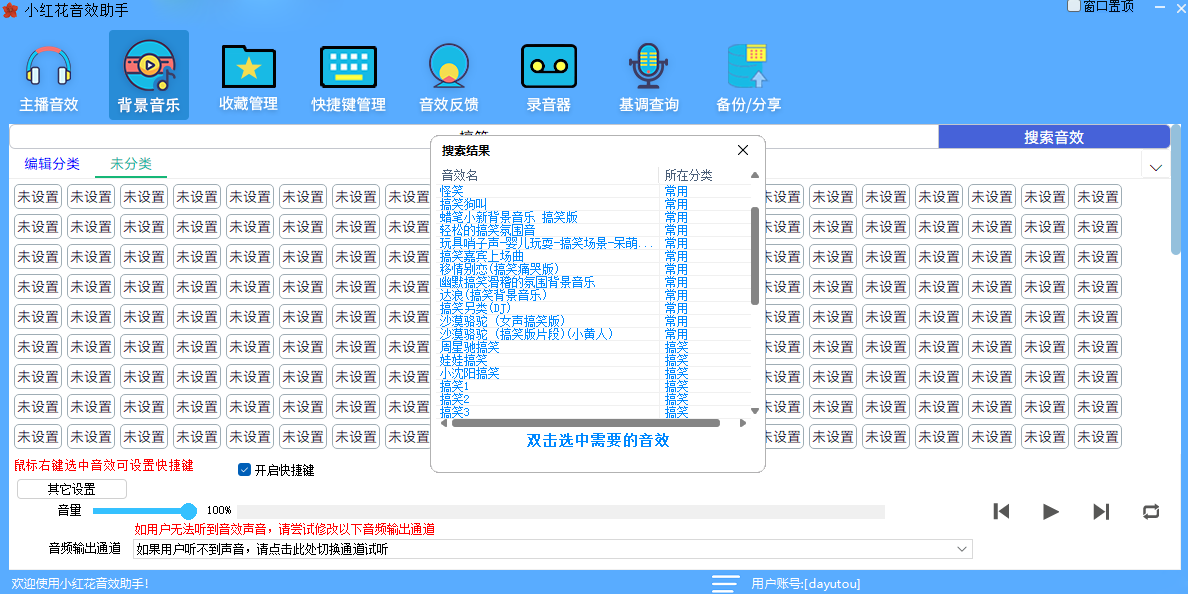Expand the 音频输出通道 dropdown
Image resolution: width=1188 pixels, height=594 pixels.
coord(962,549)
